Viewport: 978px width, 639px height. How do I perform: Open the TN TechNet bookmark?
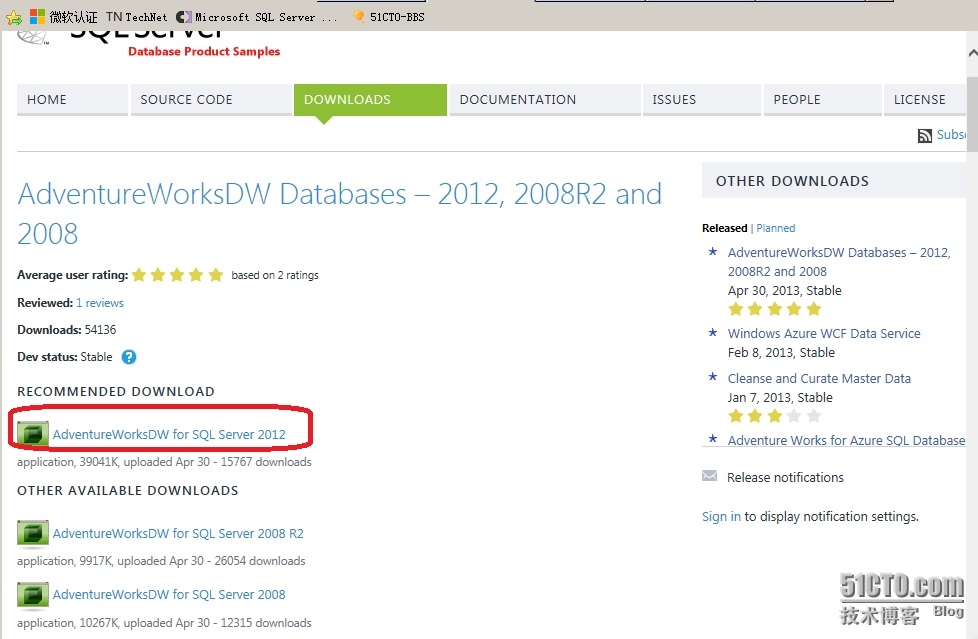tap(137, 17)
